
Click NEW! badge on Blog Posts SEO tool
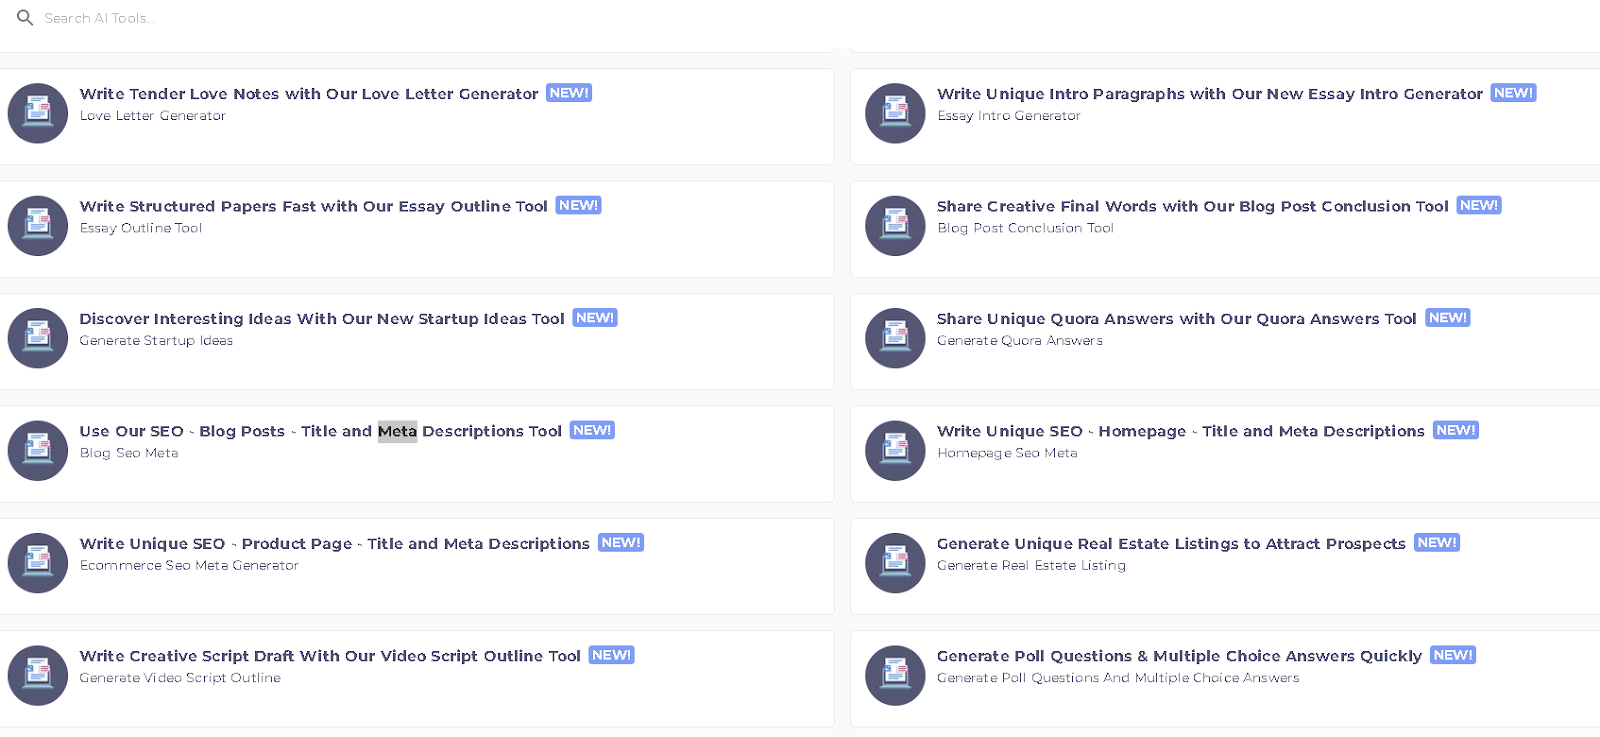click(x=592, y=430)
